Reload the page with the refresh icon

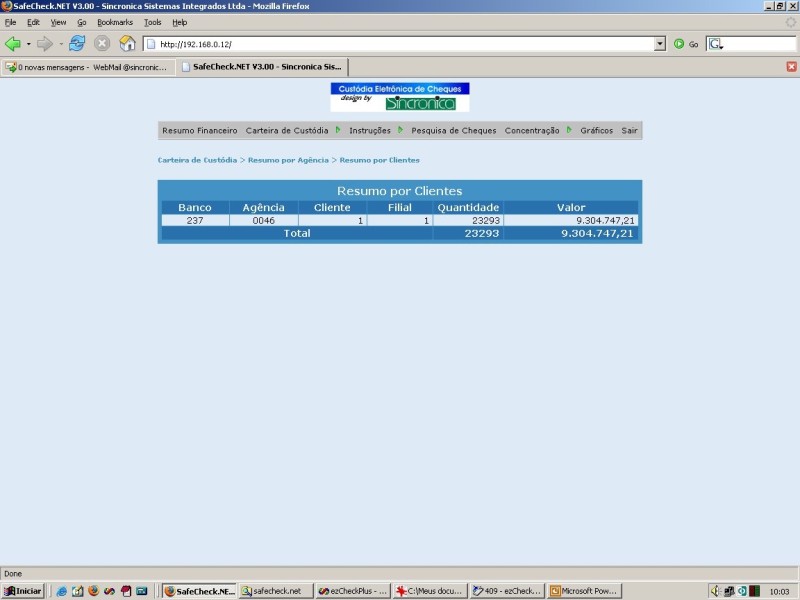(77, 44)
